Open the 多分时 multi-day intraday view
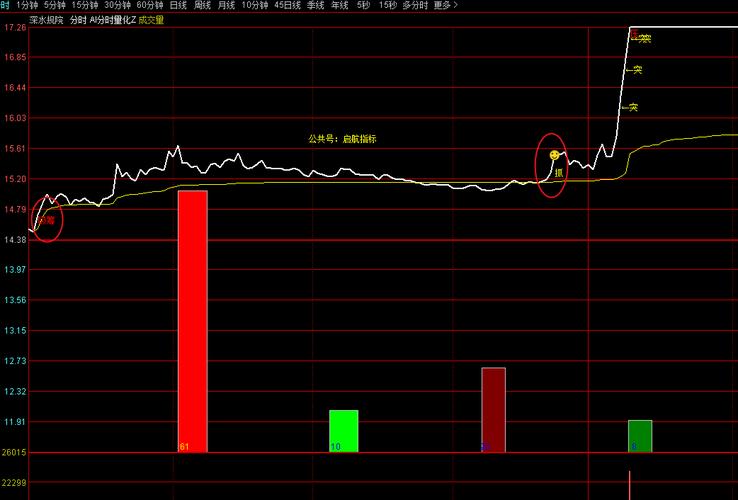The width and height of the screenshot is (738, 500). [415, 5]
